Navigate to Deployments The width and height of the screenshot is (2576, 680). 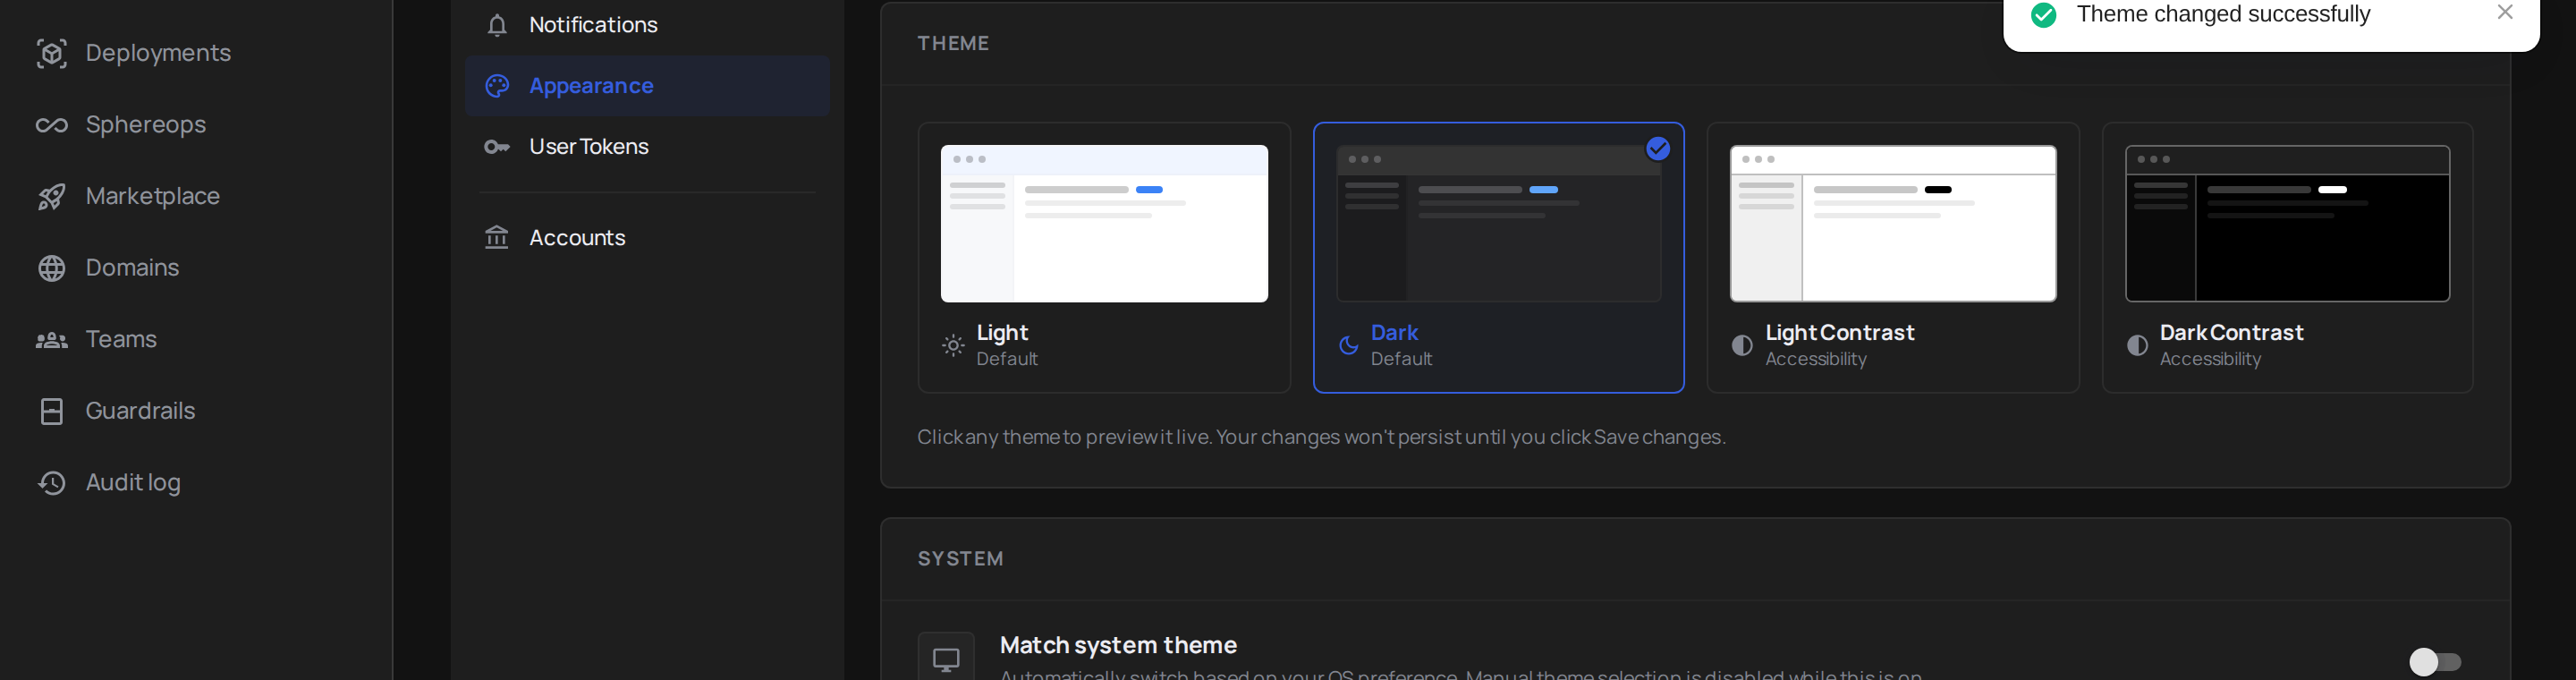[x=158, y=53]
